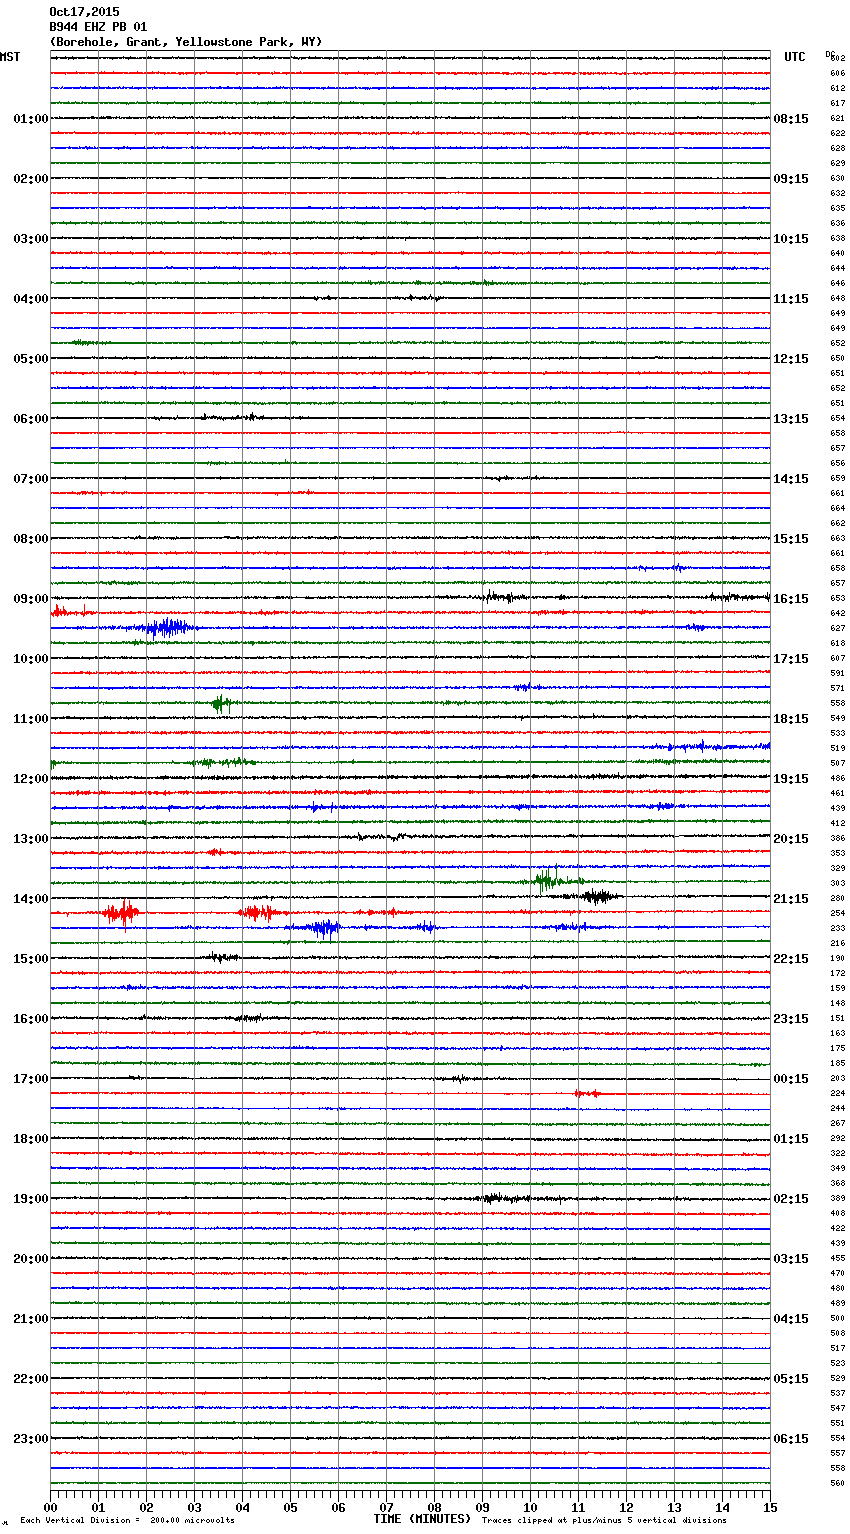The height and width of the screenshot is (1534, 850).
Task: Click the 02:15 UTC time label
Action: pos(791,1199)
